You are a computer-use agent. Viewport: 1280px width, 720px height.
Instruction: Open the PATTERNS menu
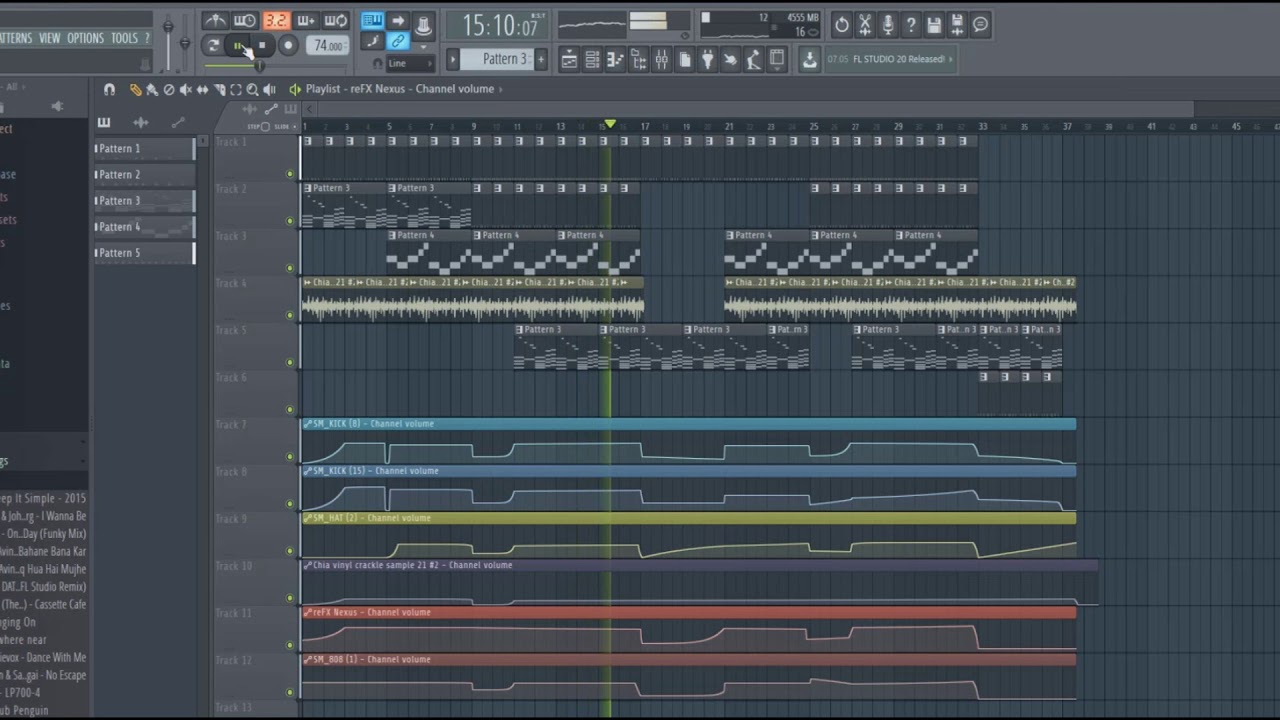[x=14, y=38]
